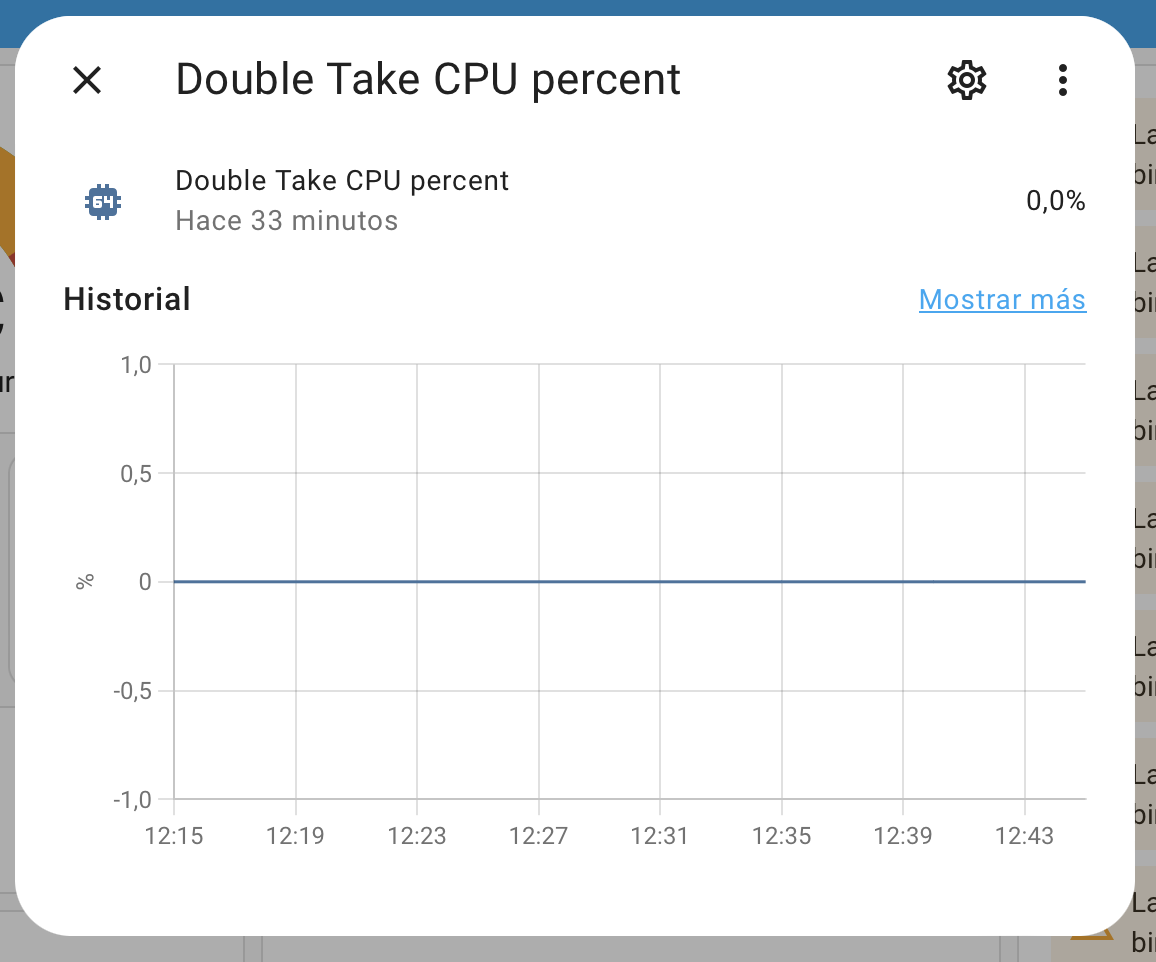Click the 12:43 timestamp on the graph
Image resolution: width=1156 pixels, height=962 pixels.
point(1024,836)
